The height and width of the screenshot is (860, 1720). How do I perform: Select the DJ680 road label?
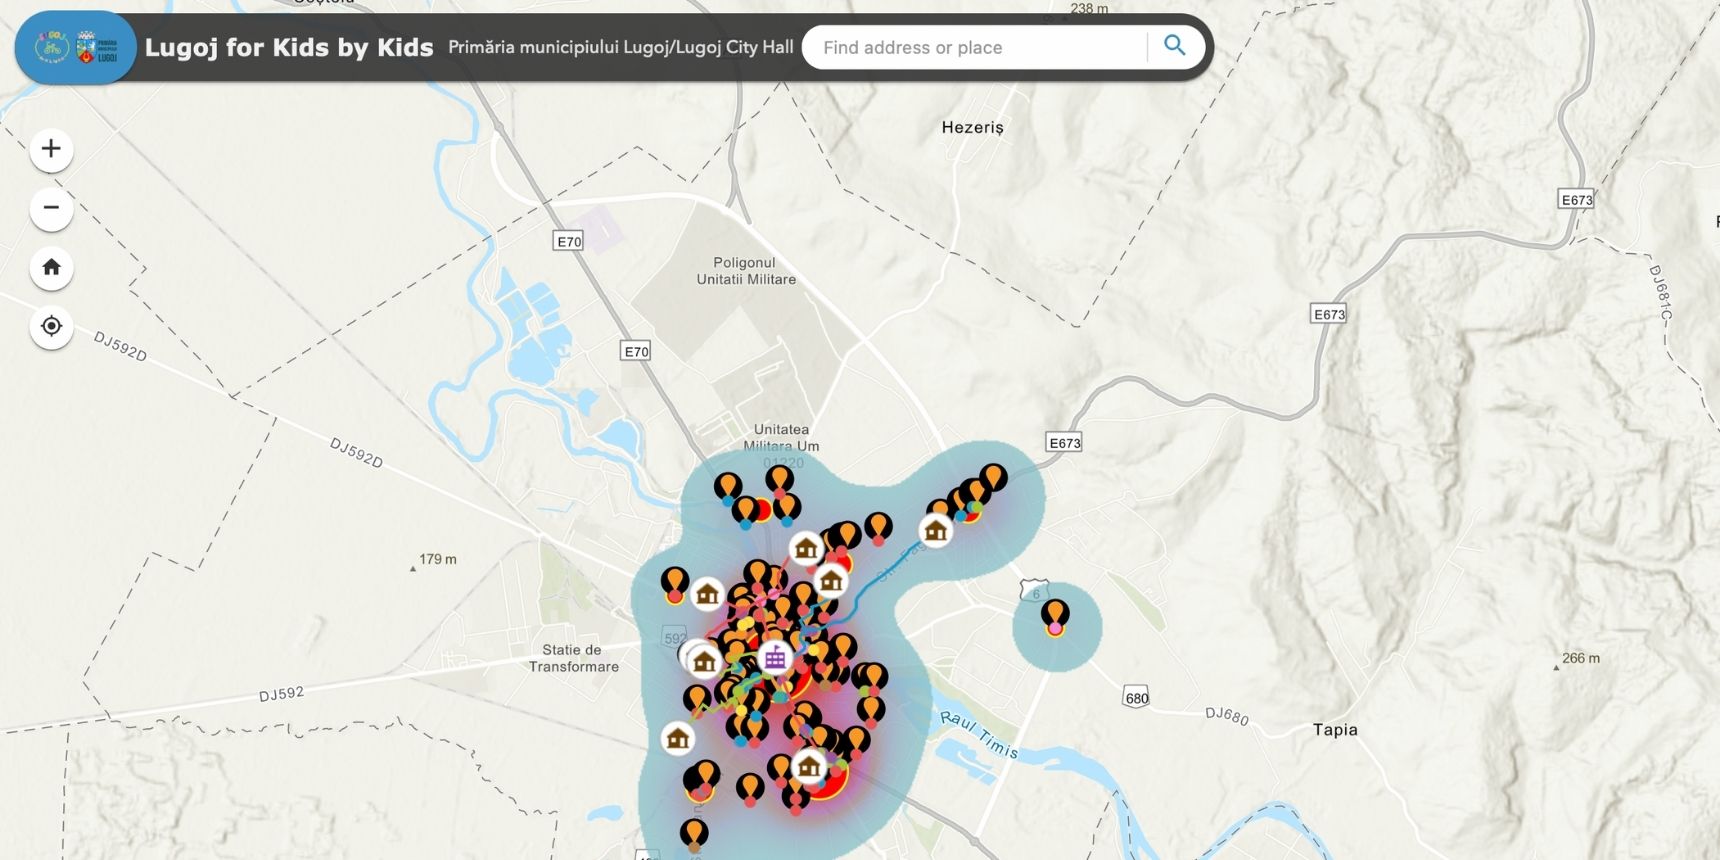click(1227, 715)
